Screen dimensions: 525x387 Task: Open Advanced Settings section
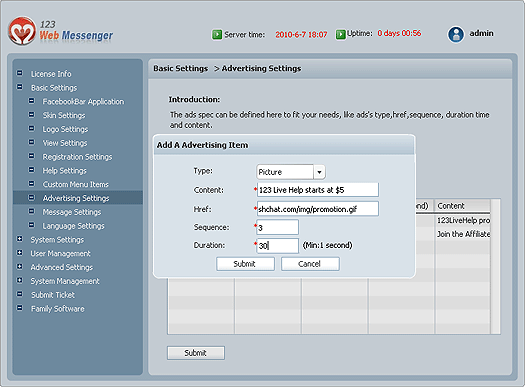click(x=62, y=267)
